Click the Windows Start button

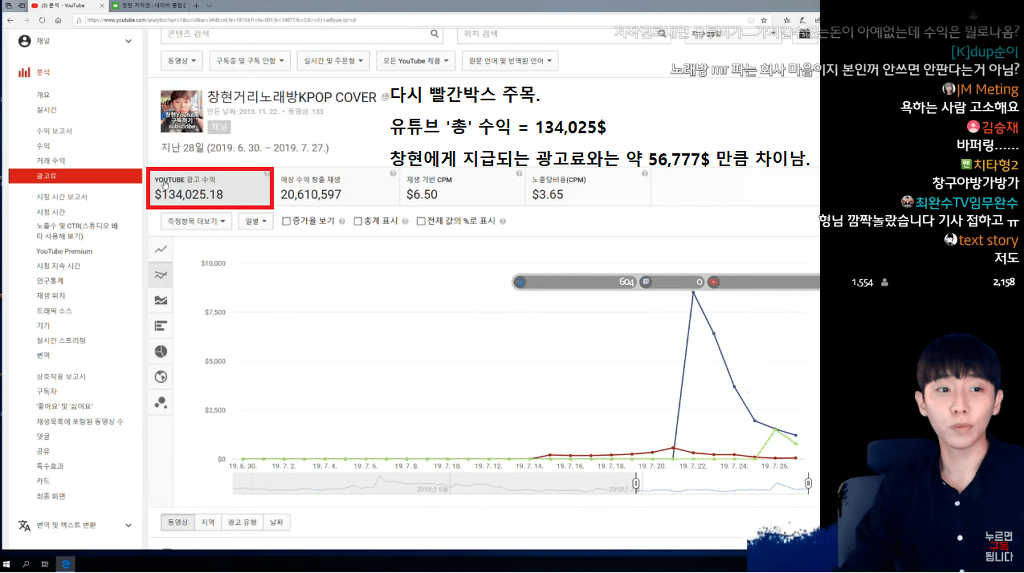(x=7, y=564)
